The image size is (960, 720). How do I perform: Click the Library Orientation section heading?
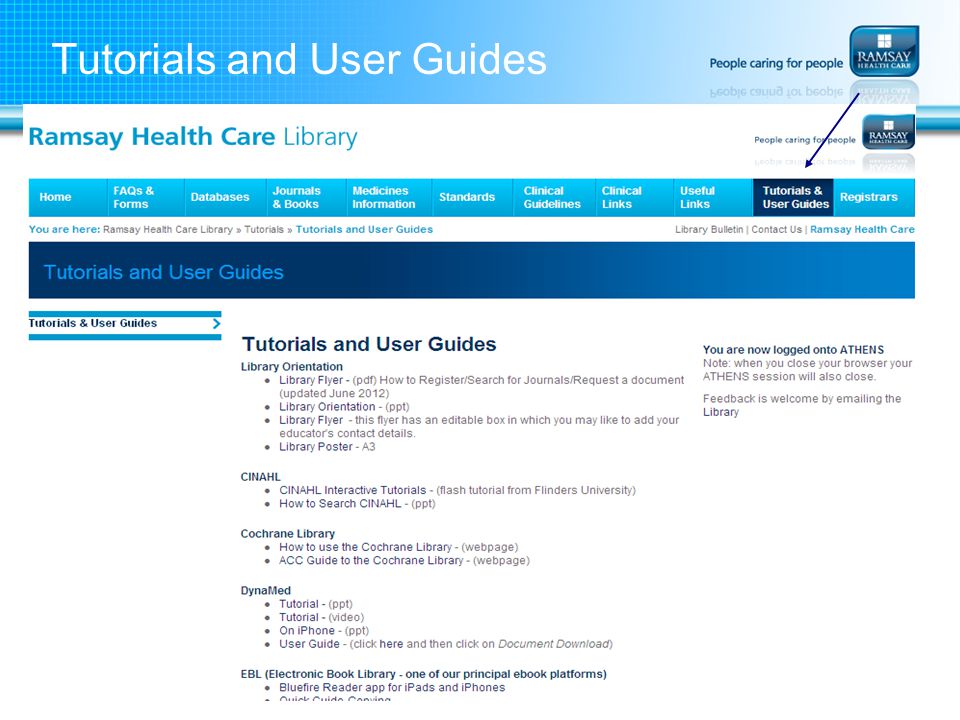pyautogui.click(x=291, y=367)
